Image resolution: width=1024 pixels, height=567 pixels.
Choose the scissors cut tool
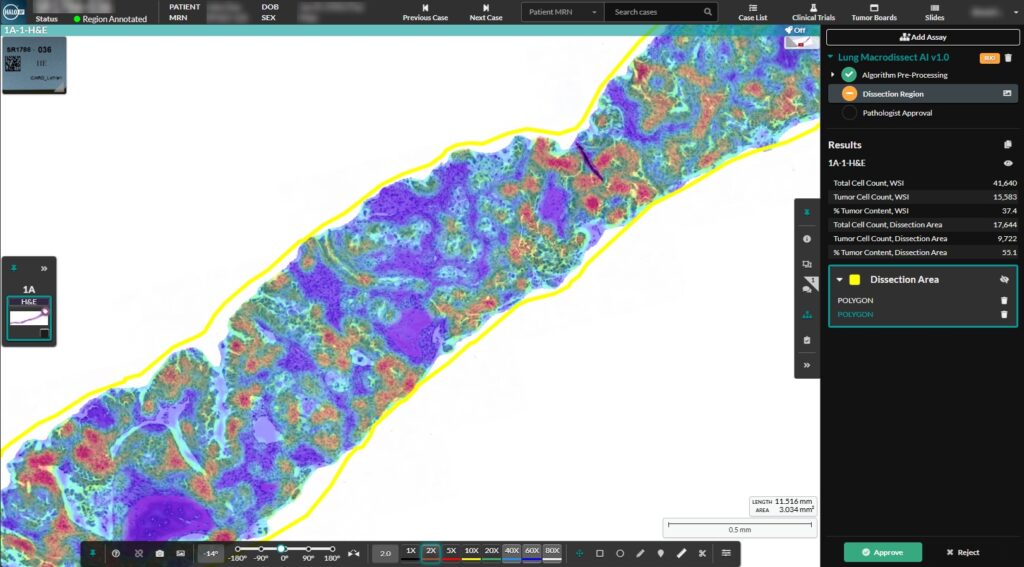click(x=702, y=552)
